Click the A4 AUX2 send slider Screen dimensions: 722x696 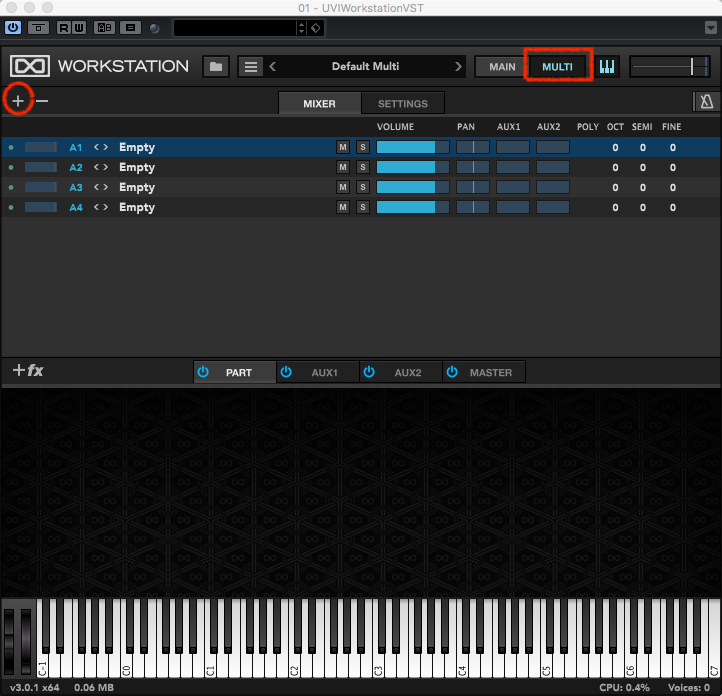tap(553, 207)
